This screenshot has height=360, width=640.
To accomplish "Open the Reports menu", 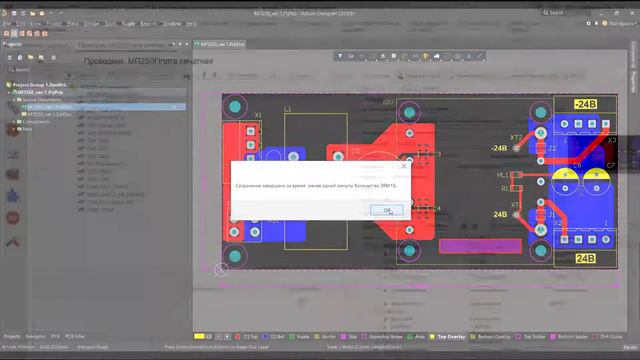I will point(148,24).
